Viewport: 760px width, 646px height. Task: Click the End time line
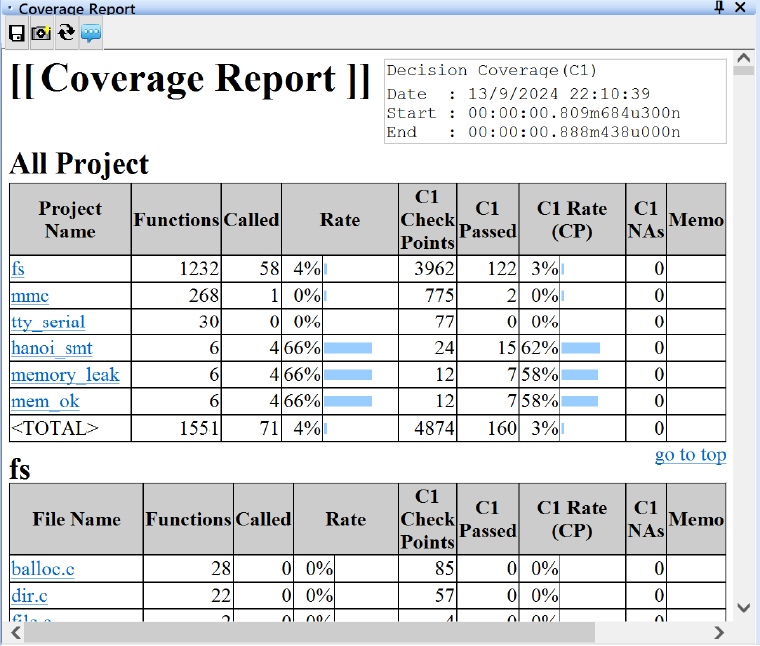click(x=534, y=132)
